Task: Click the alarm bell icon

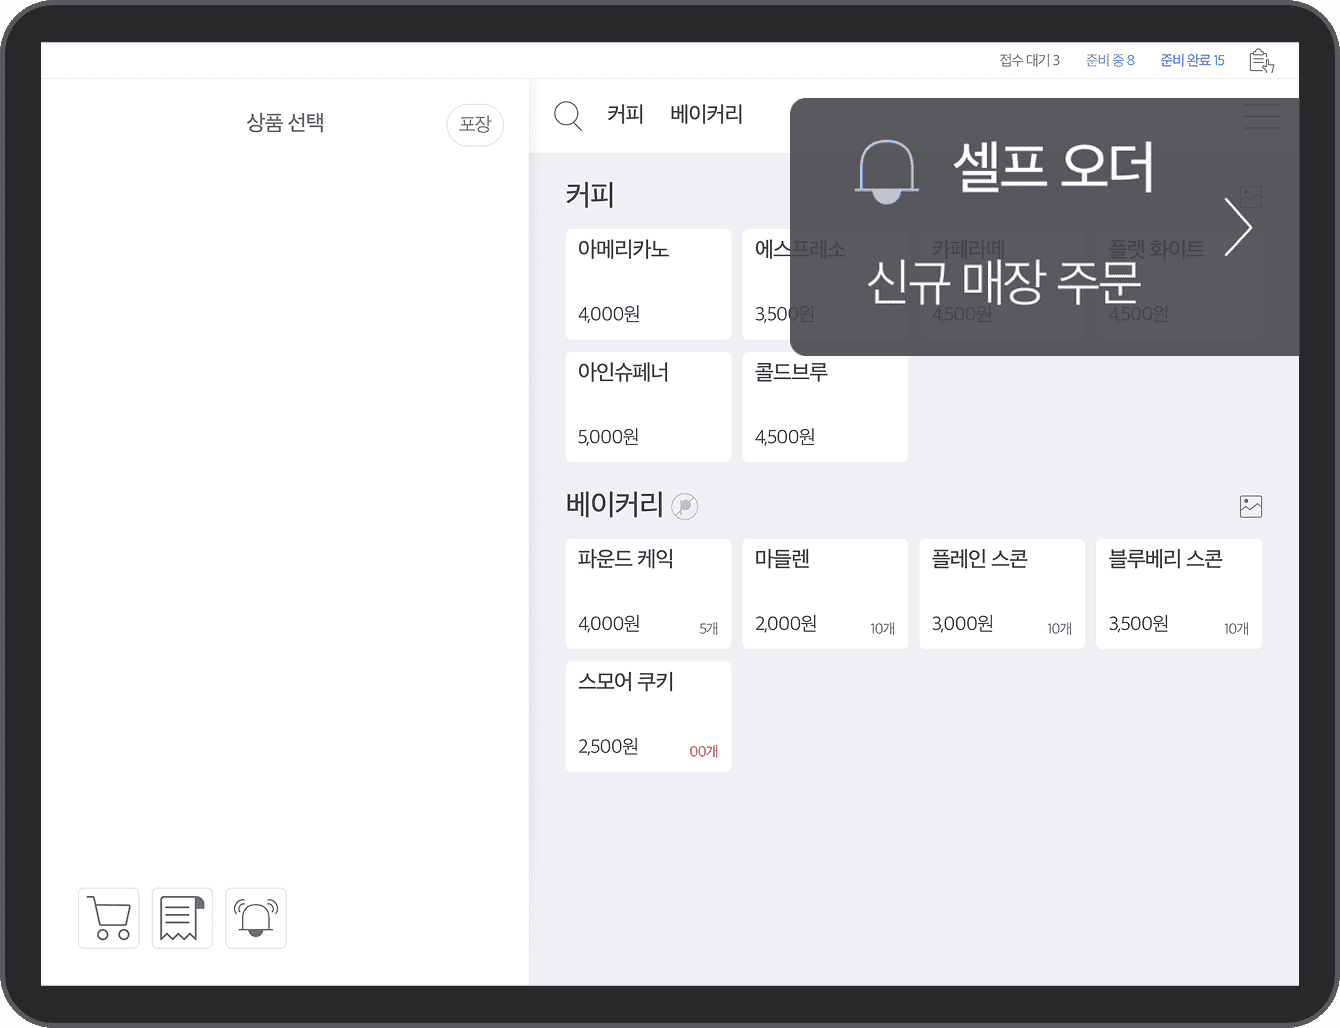Action: 255,918
